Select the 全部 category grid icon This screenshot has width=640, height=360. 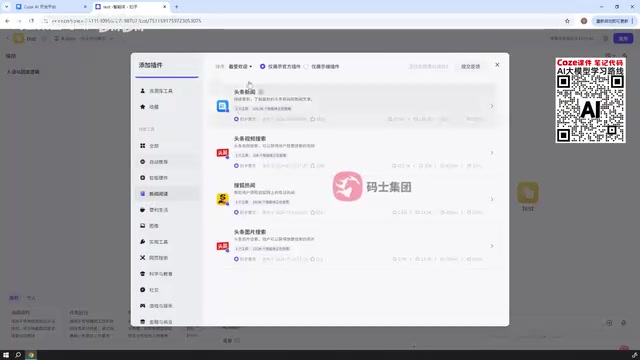[142, 146]
